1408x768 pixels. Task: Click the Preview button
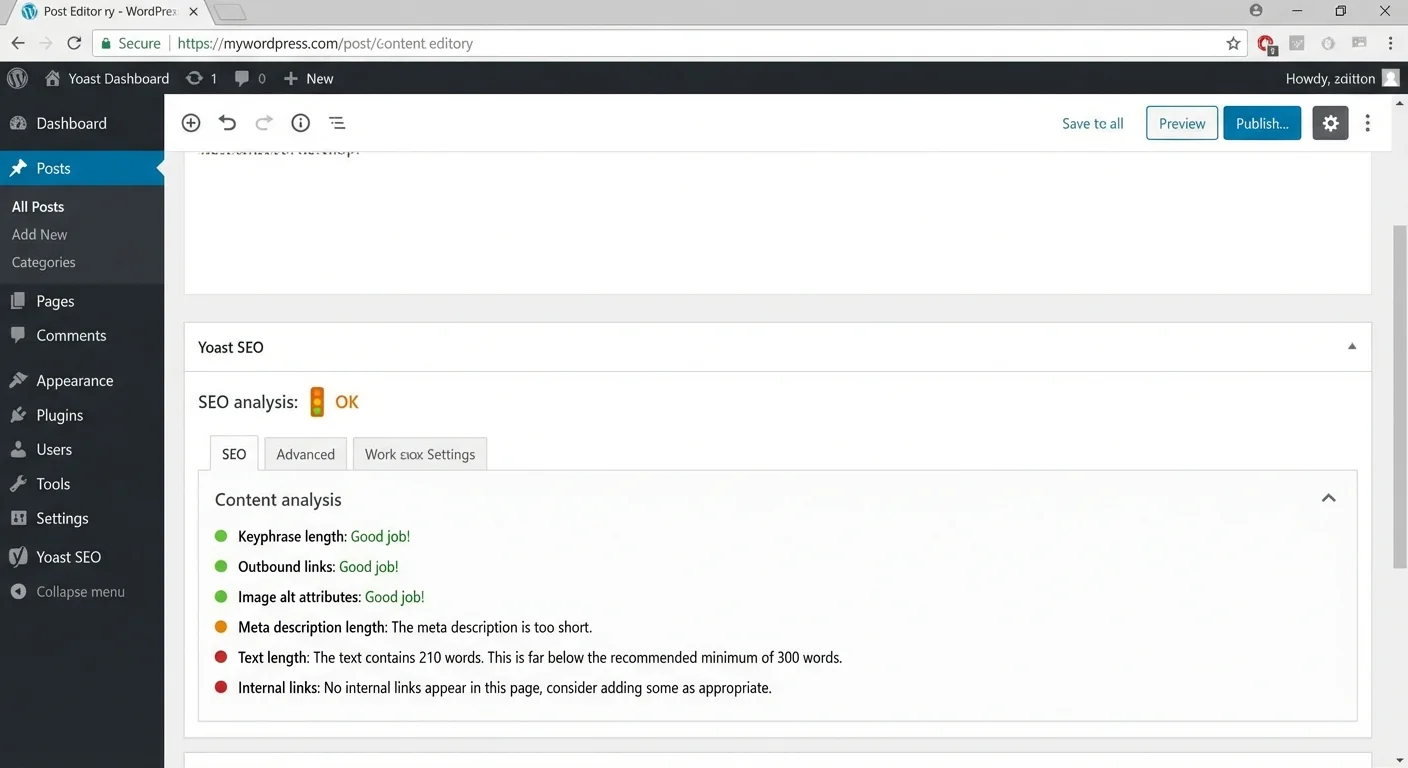1182,123
